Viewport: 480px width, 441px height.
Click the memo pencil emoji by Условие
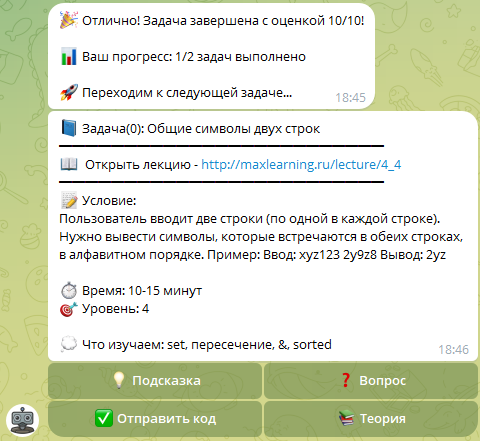coord(69,200)
